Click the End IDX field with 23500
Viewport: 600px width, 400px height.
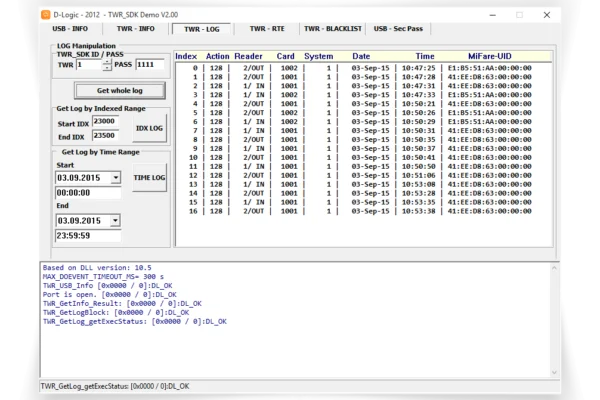pyautogui.click(x=105, y=135)
